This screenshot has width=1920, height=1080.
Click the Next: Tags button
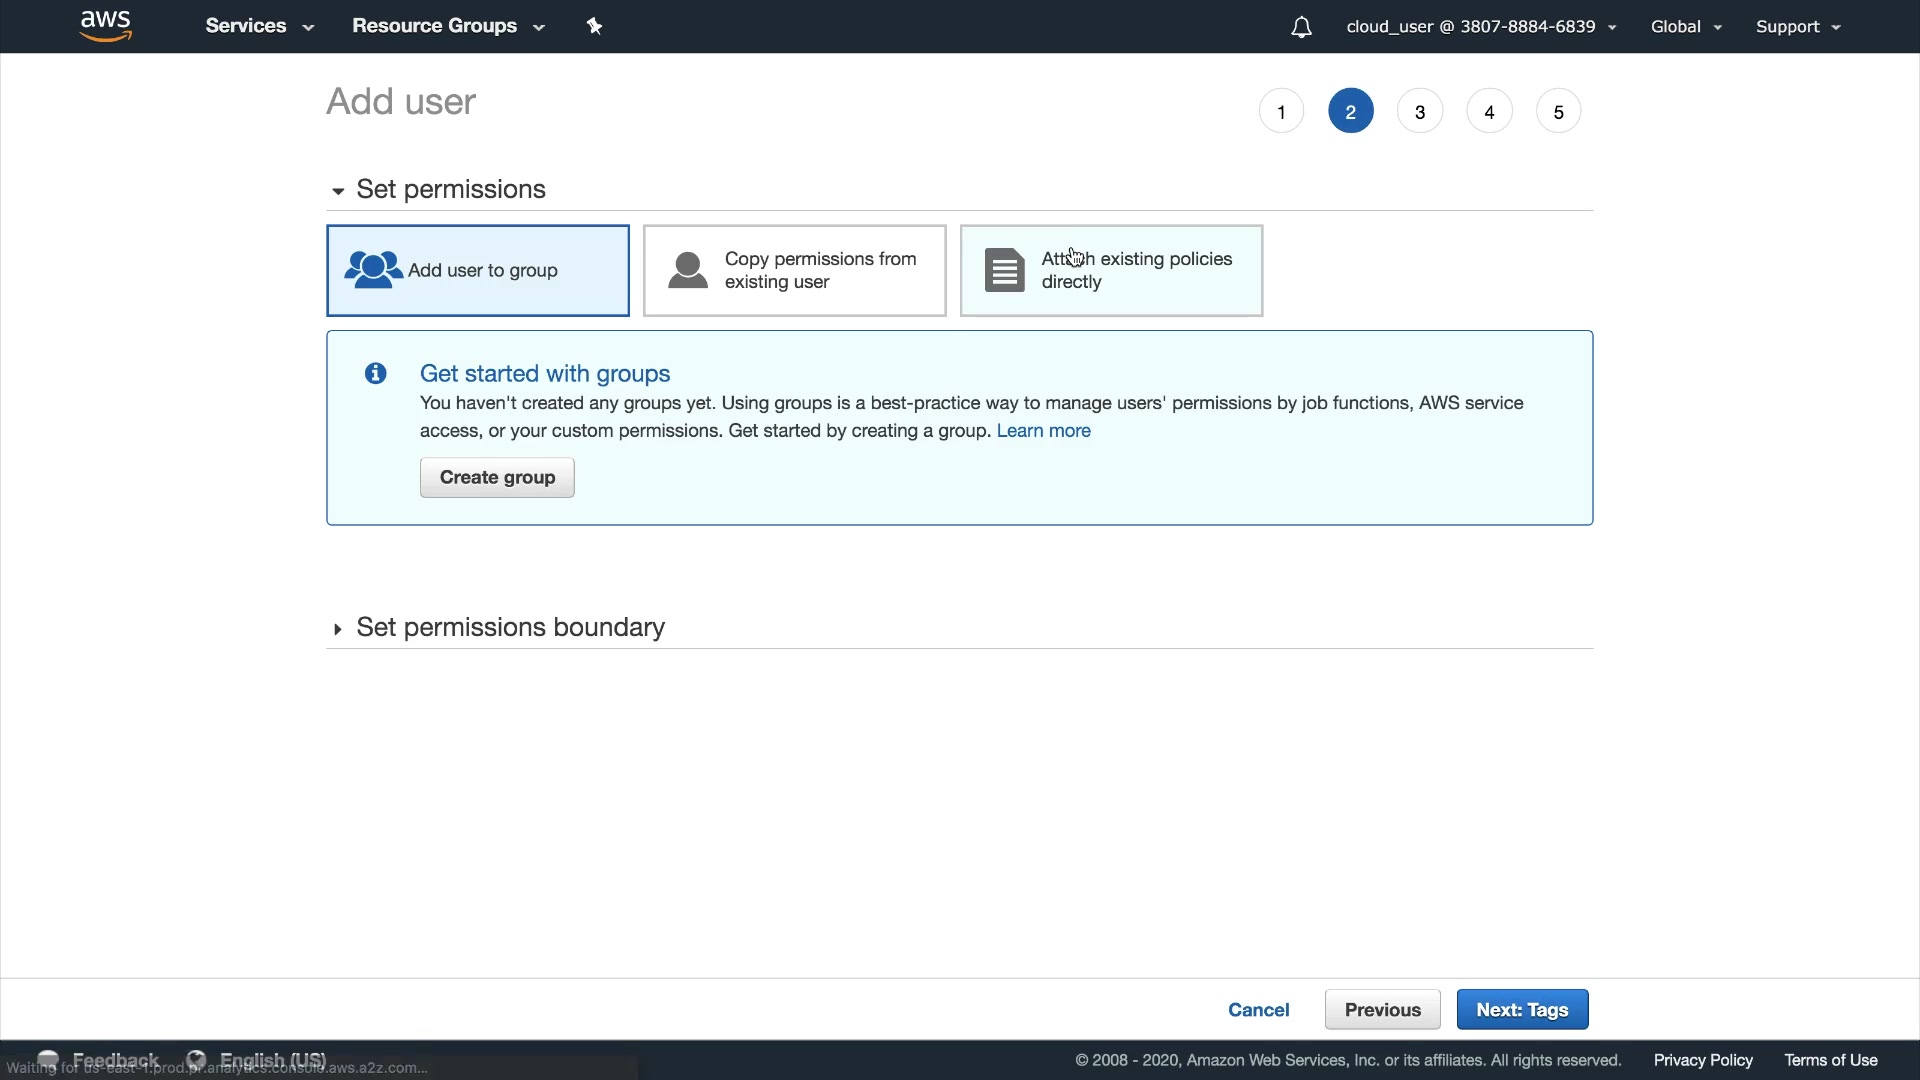point(1521,1010)
